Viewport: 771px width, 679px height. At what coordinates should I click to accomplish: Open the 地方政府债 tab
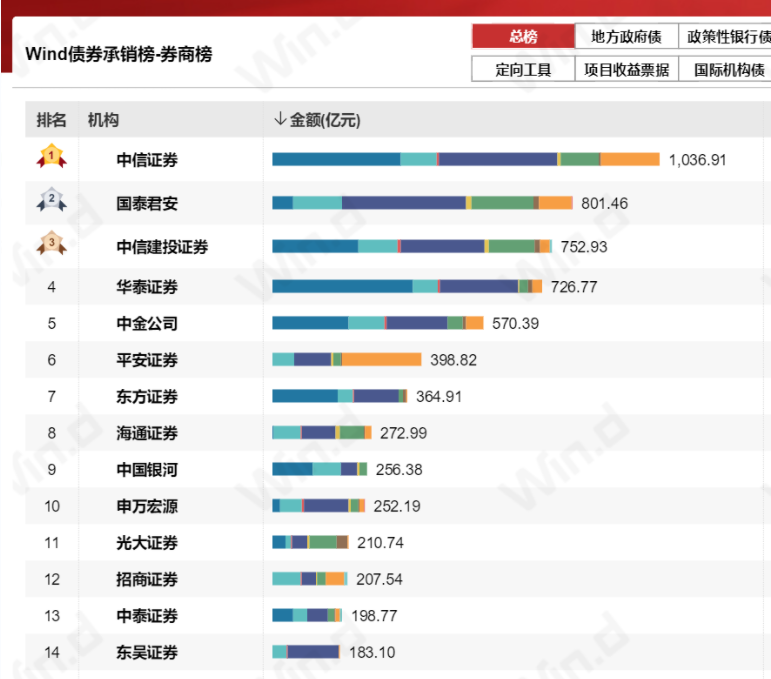point(626,36)
